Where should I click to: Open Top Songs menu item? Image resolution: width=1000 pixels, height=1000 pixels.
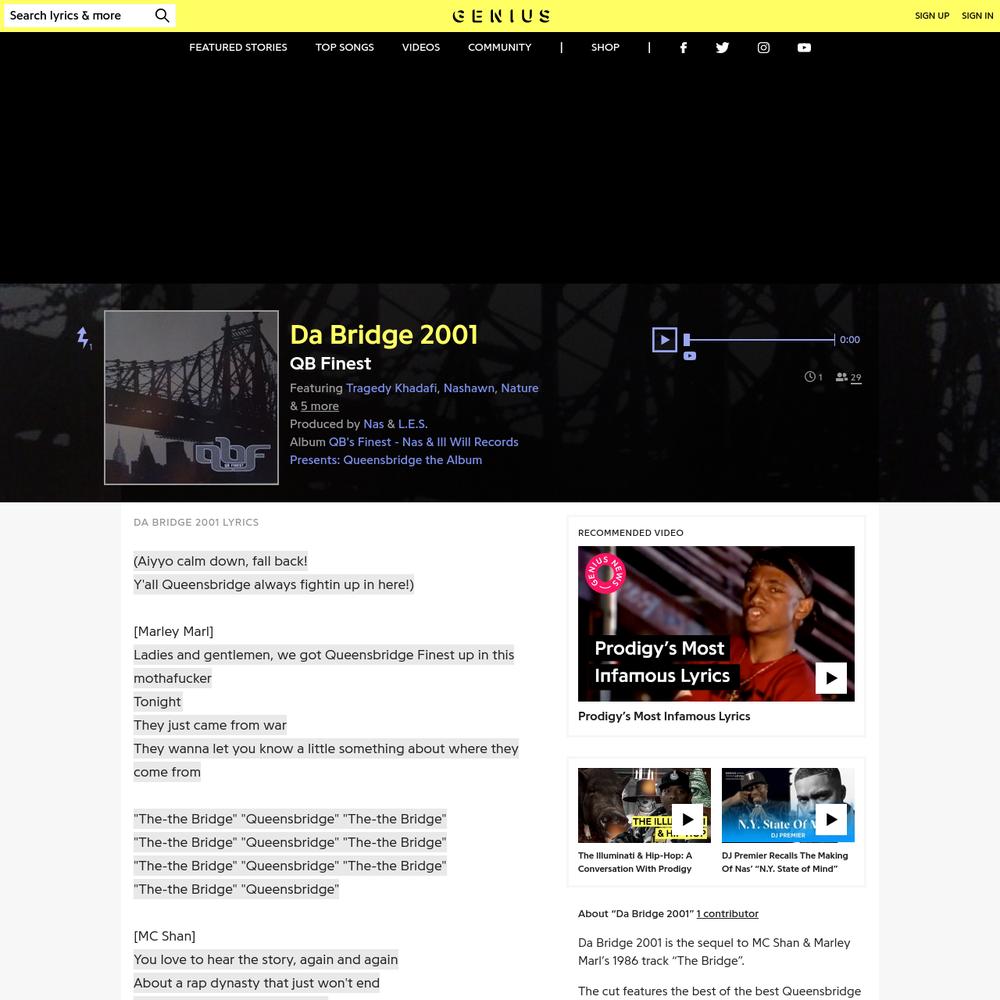[344, 47]
